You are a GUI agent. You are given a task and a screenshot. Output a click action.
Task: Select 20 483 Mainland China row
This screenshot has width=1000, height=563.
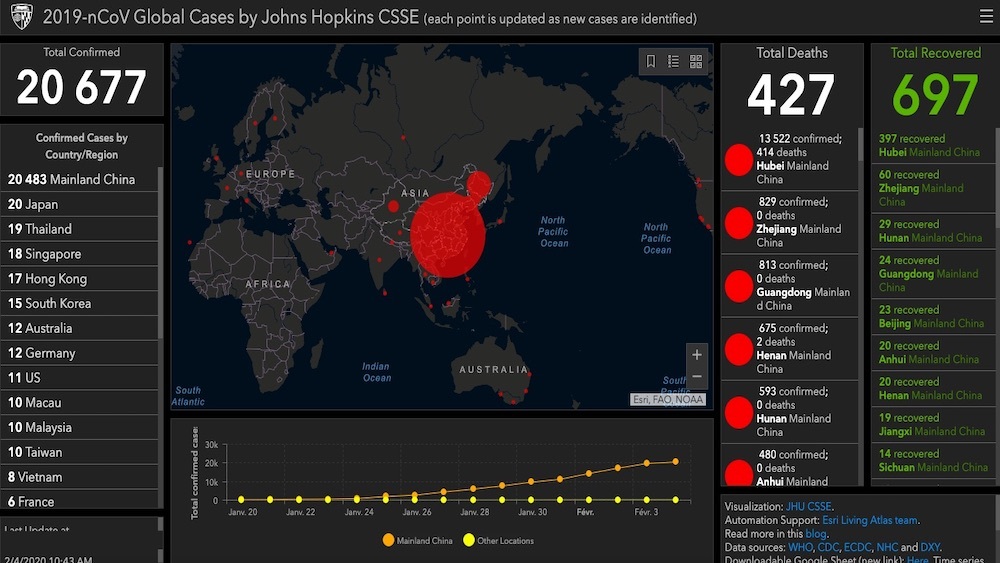click(x=79, y=179)
